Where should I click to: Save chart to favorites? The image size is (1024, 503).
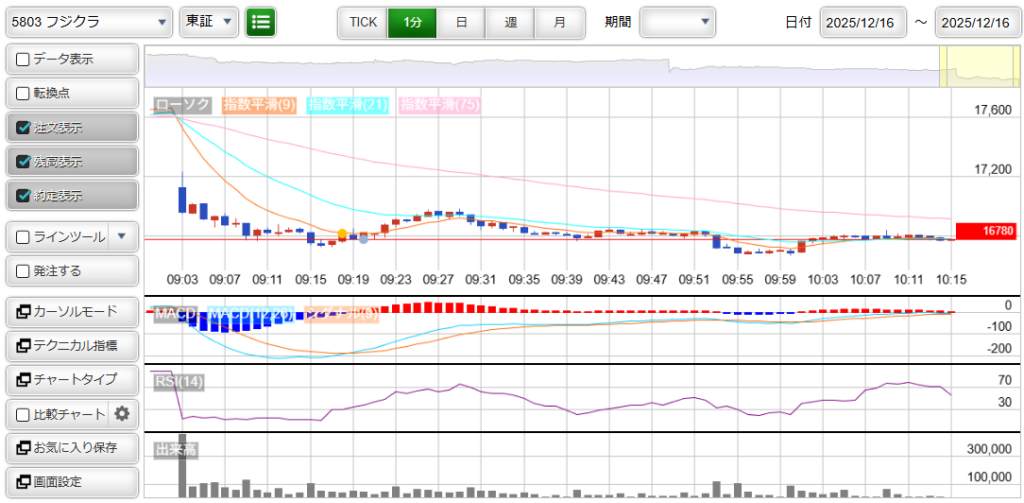(x=71, y=448)
